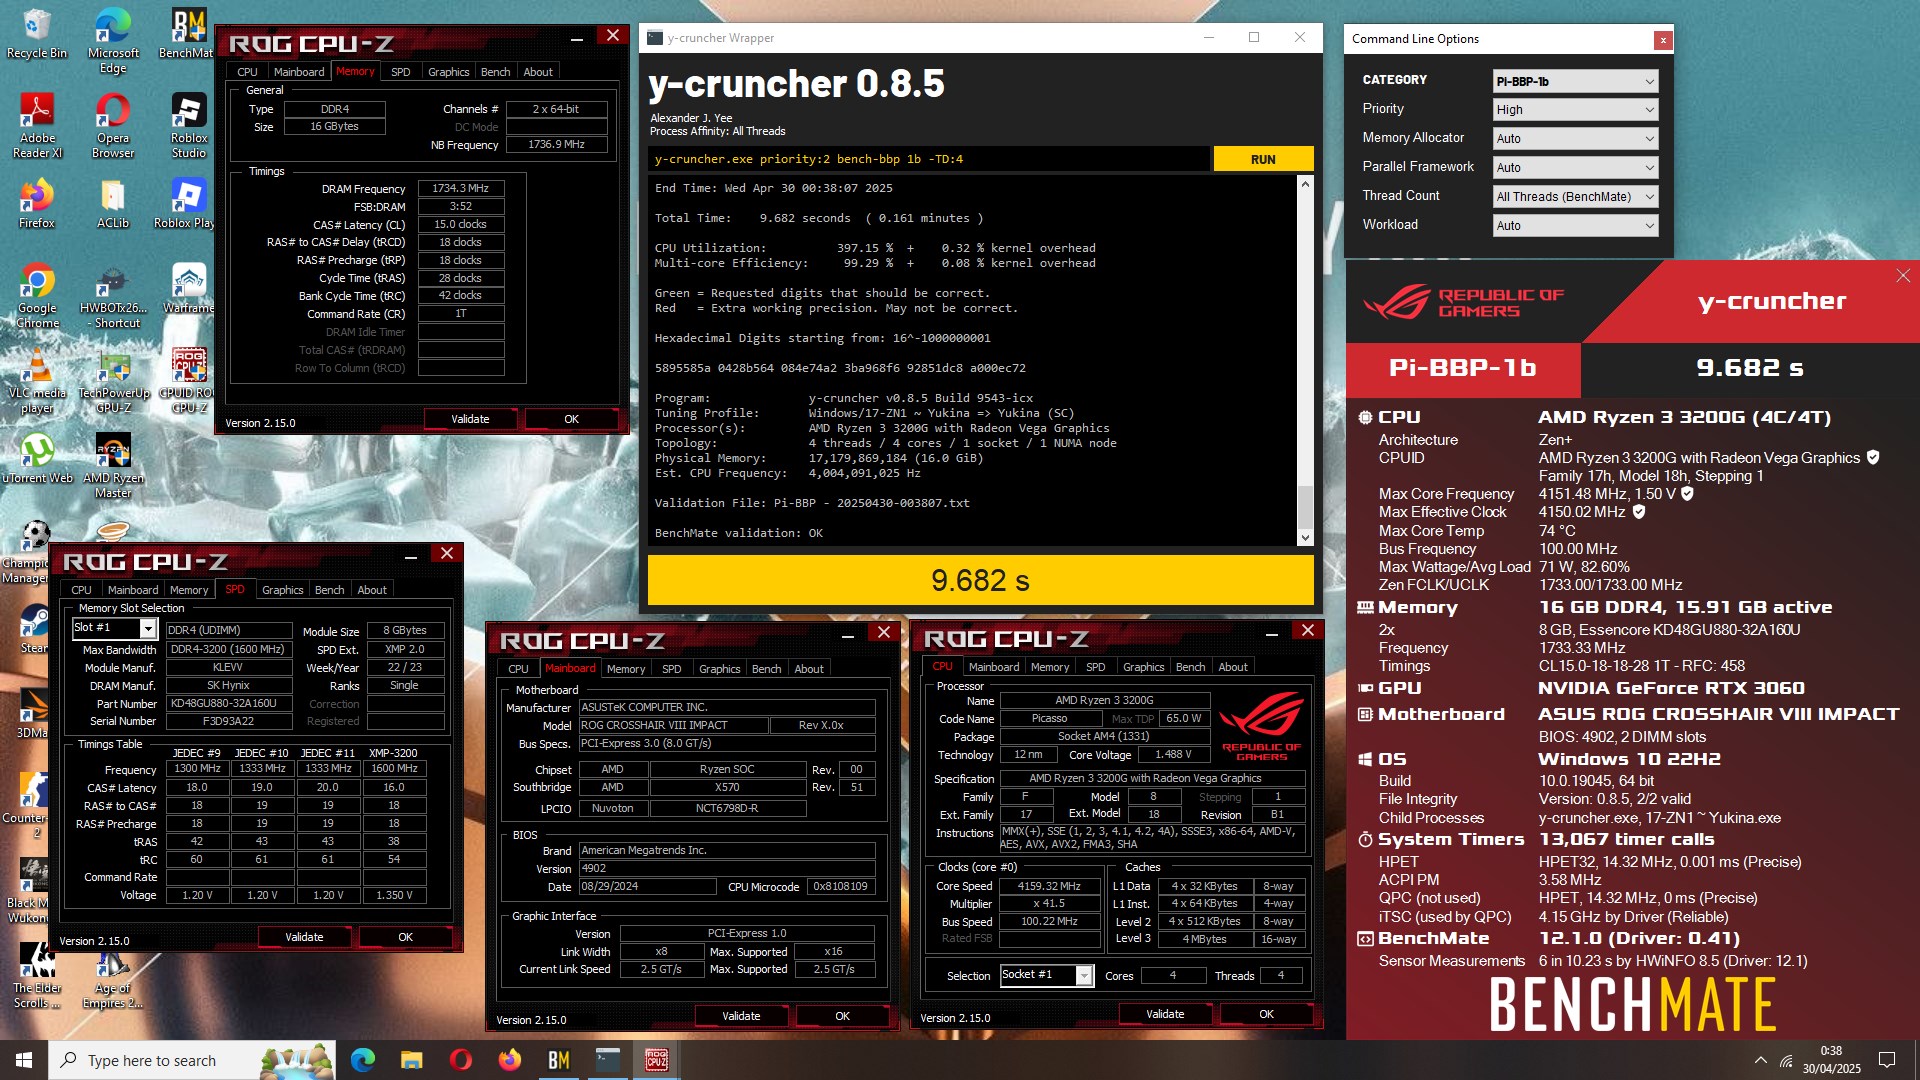Expand Workload dropdown
Image resolution: width=1920 pixels, height=1080 pixels.
pyautogui.click(x=1575, y=226)
